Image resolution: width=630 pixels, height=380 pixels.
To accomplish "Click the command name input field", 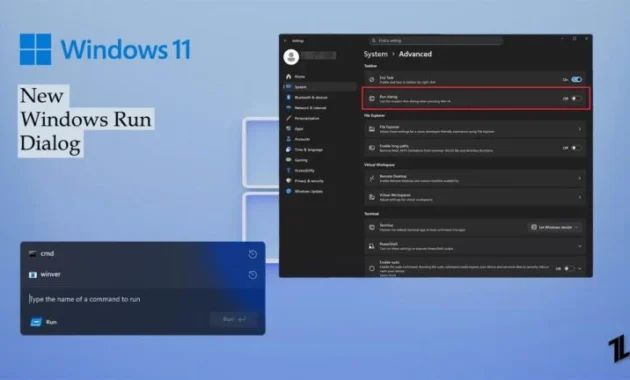I will tap(142, 299).
